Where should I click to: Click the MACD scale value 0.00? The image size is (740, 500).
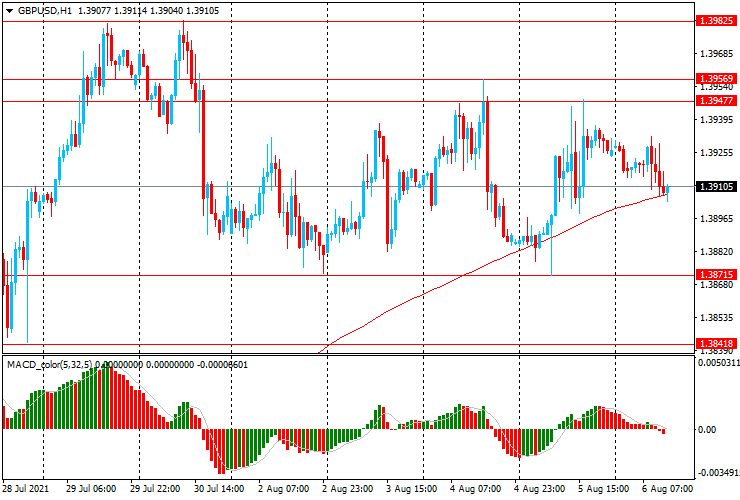(707, 430)
